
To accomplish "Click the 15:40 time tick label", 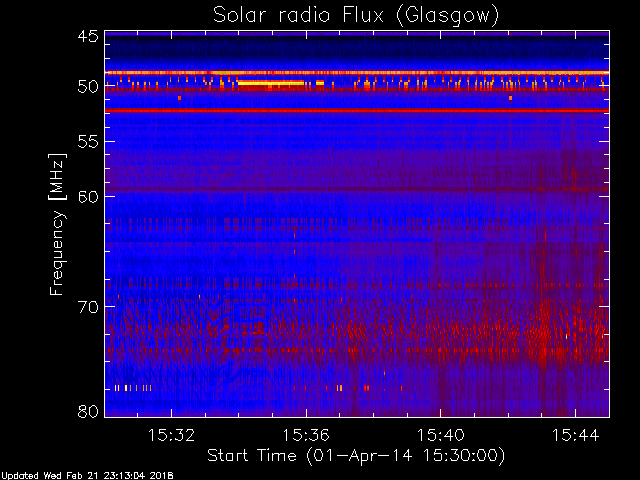I will click(x=440, y=435).
